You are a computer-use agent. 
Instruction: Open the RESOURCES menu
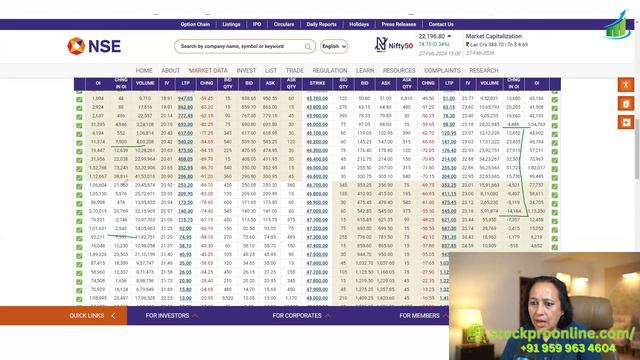399,71
